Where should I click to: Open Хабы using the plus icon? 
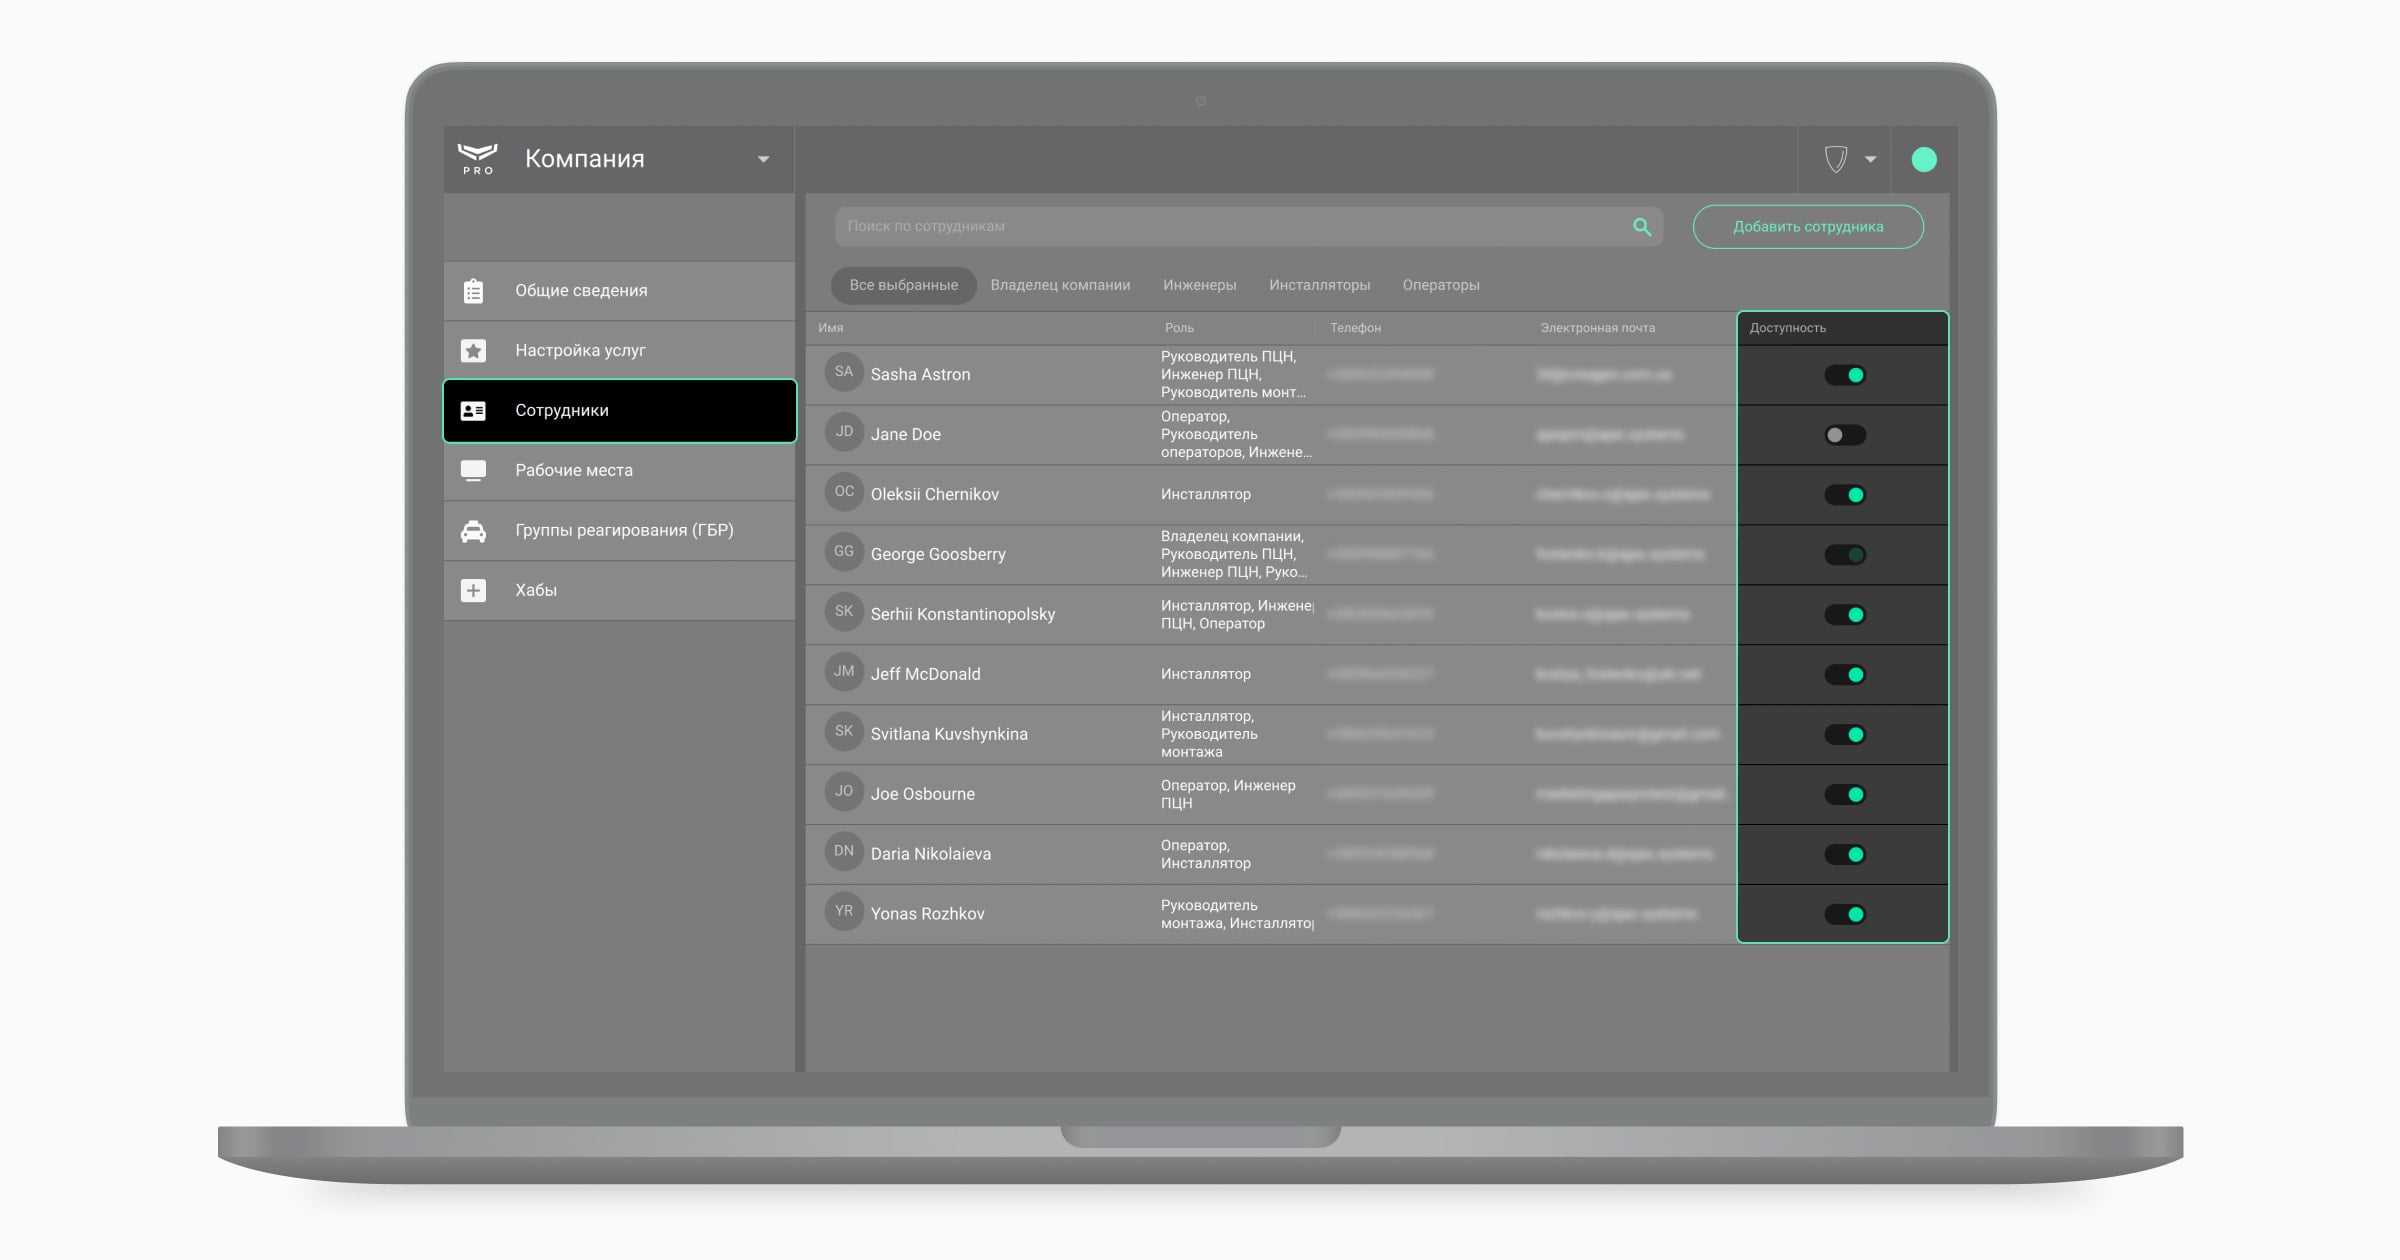(472, 590)
